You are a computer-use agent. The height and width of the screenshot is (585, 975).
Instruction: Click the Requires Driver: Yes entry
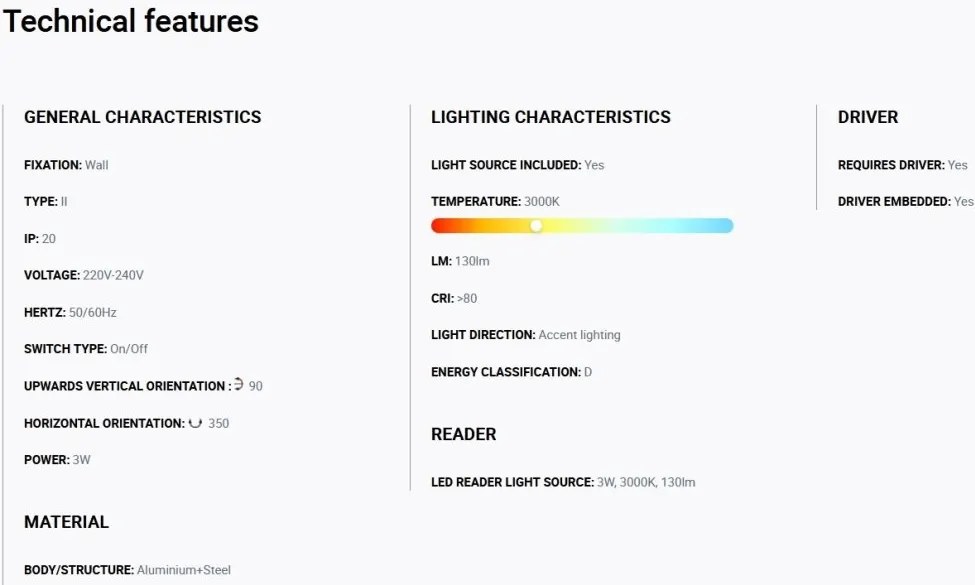(x=903, y=165)
